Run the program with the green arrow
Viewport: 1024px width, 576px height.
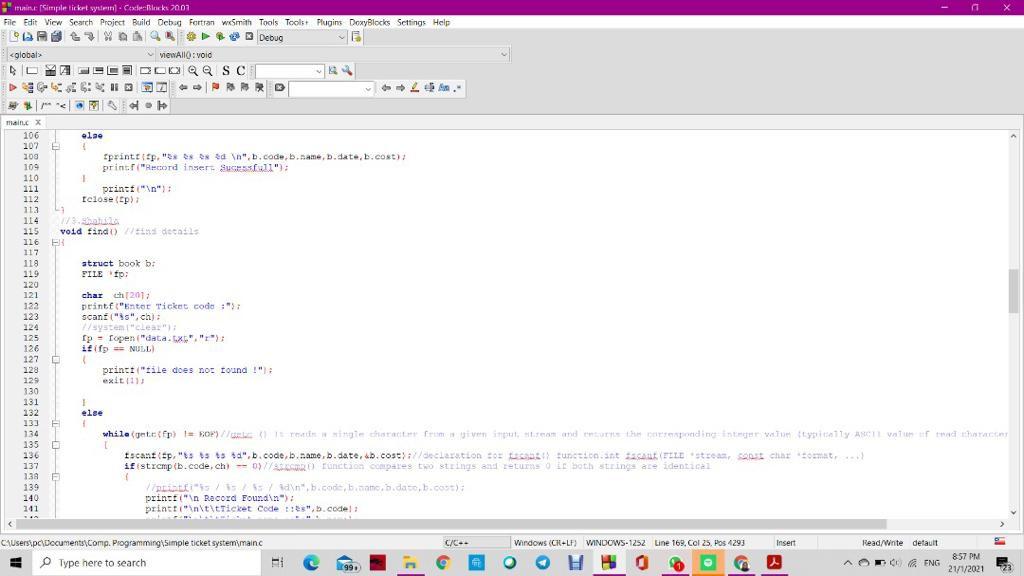206,36
